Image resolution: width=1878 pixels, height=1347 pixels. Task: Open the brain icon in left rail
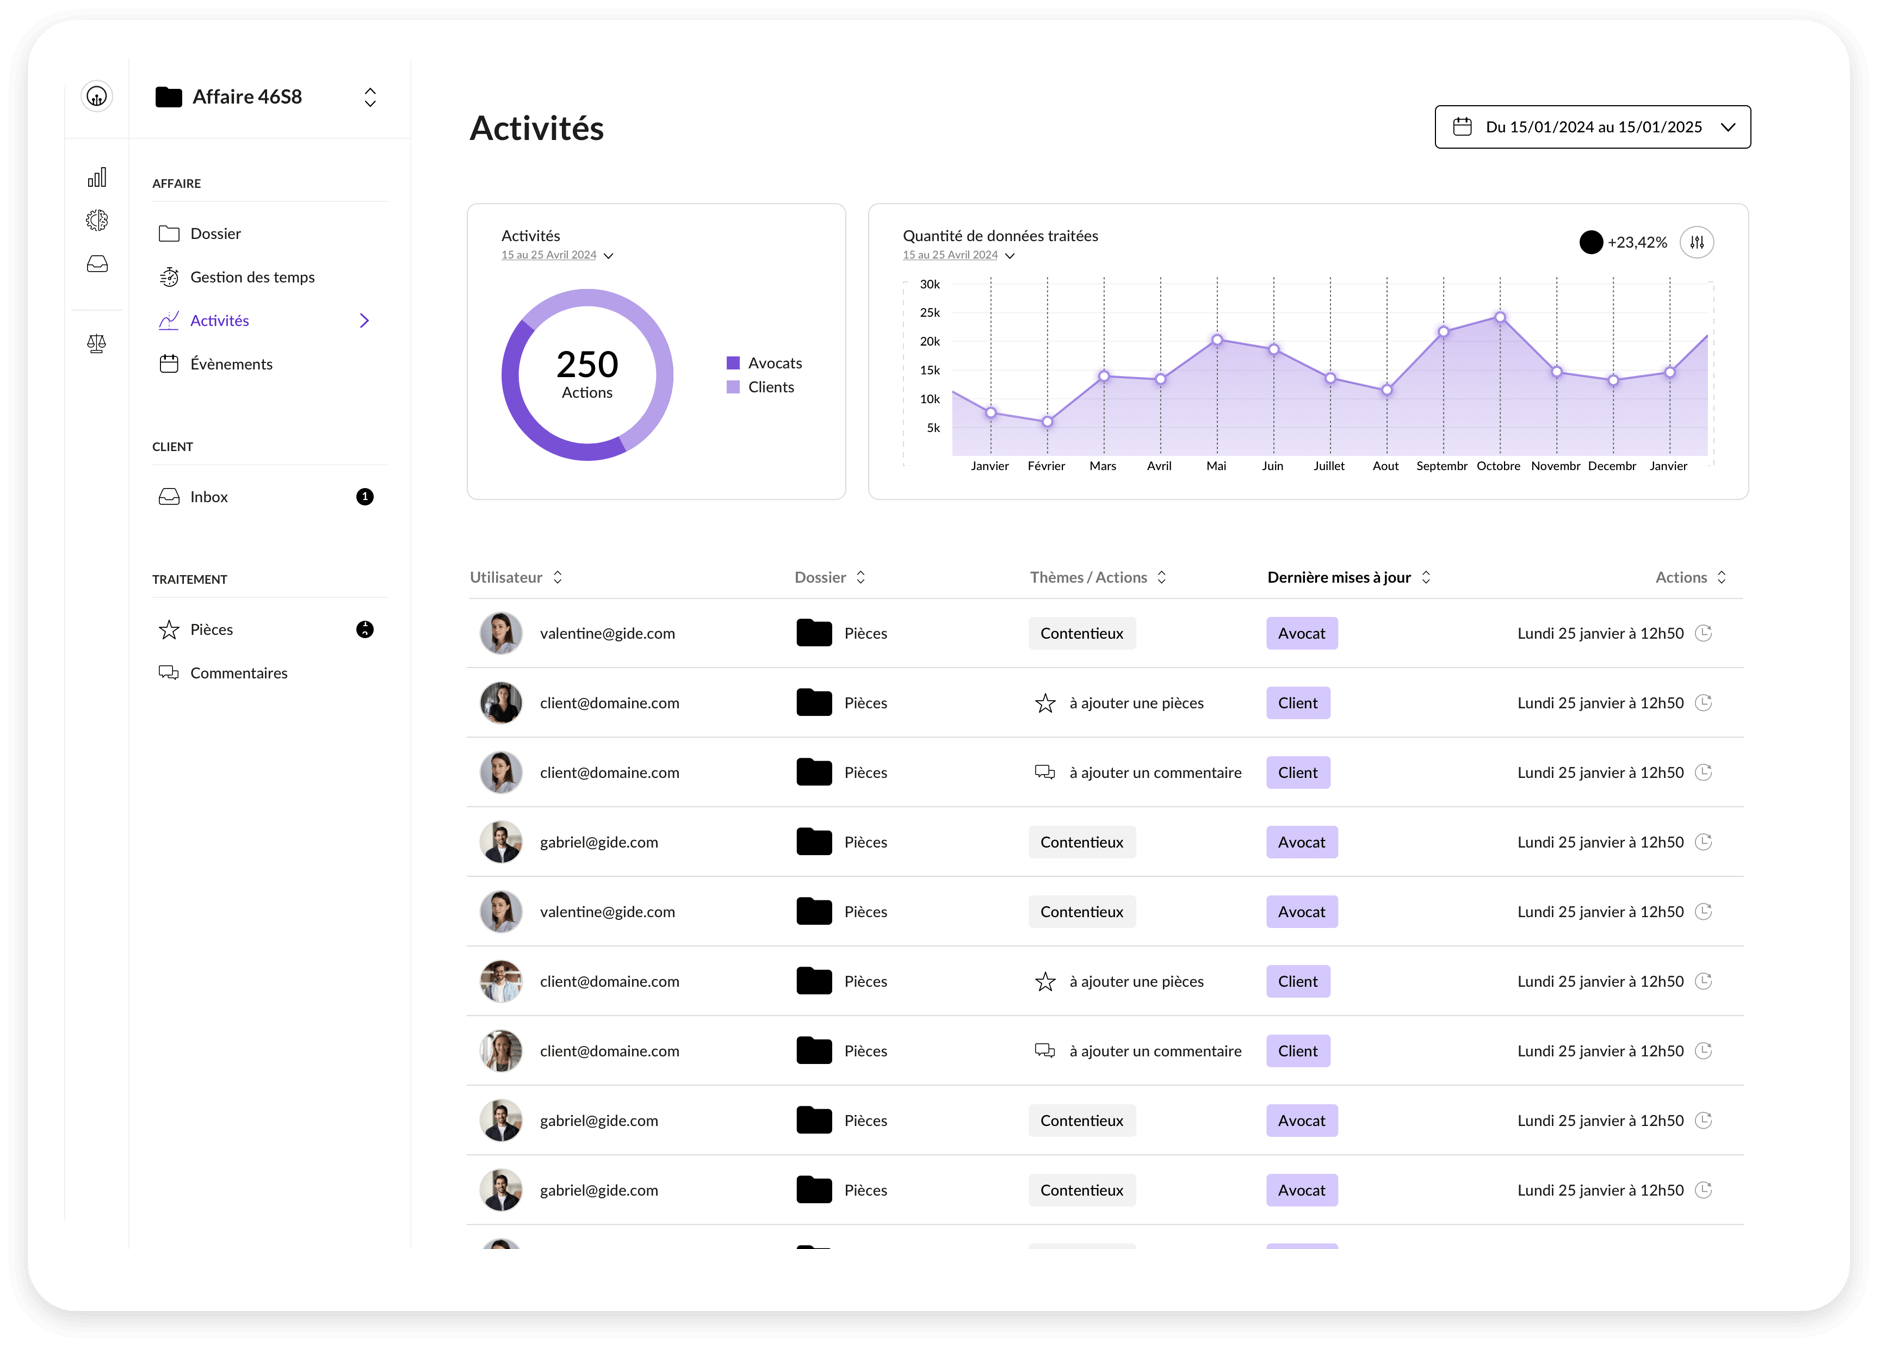[x=97, y=220]
